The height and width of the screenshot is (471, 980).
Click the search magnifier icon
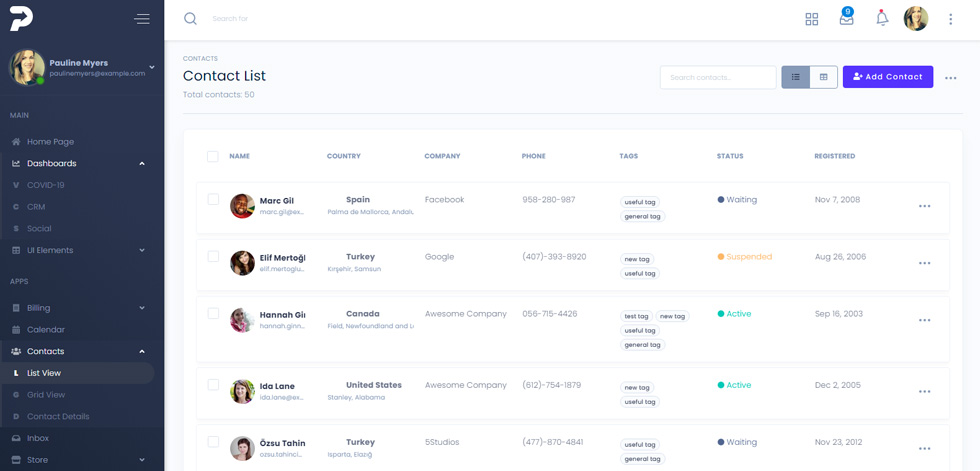[x=190, y=19]
